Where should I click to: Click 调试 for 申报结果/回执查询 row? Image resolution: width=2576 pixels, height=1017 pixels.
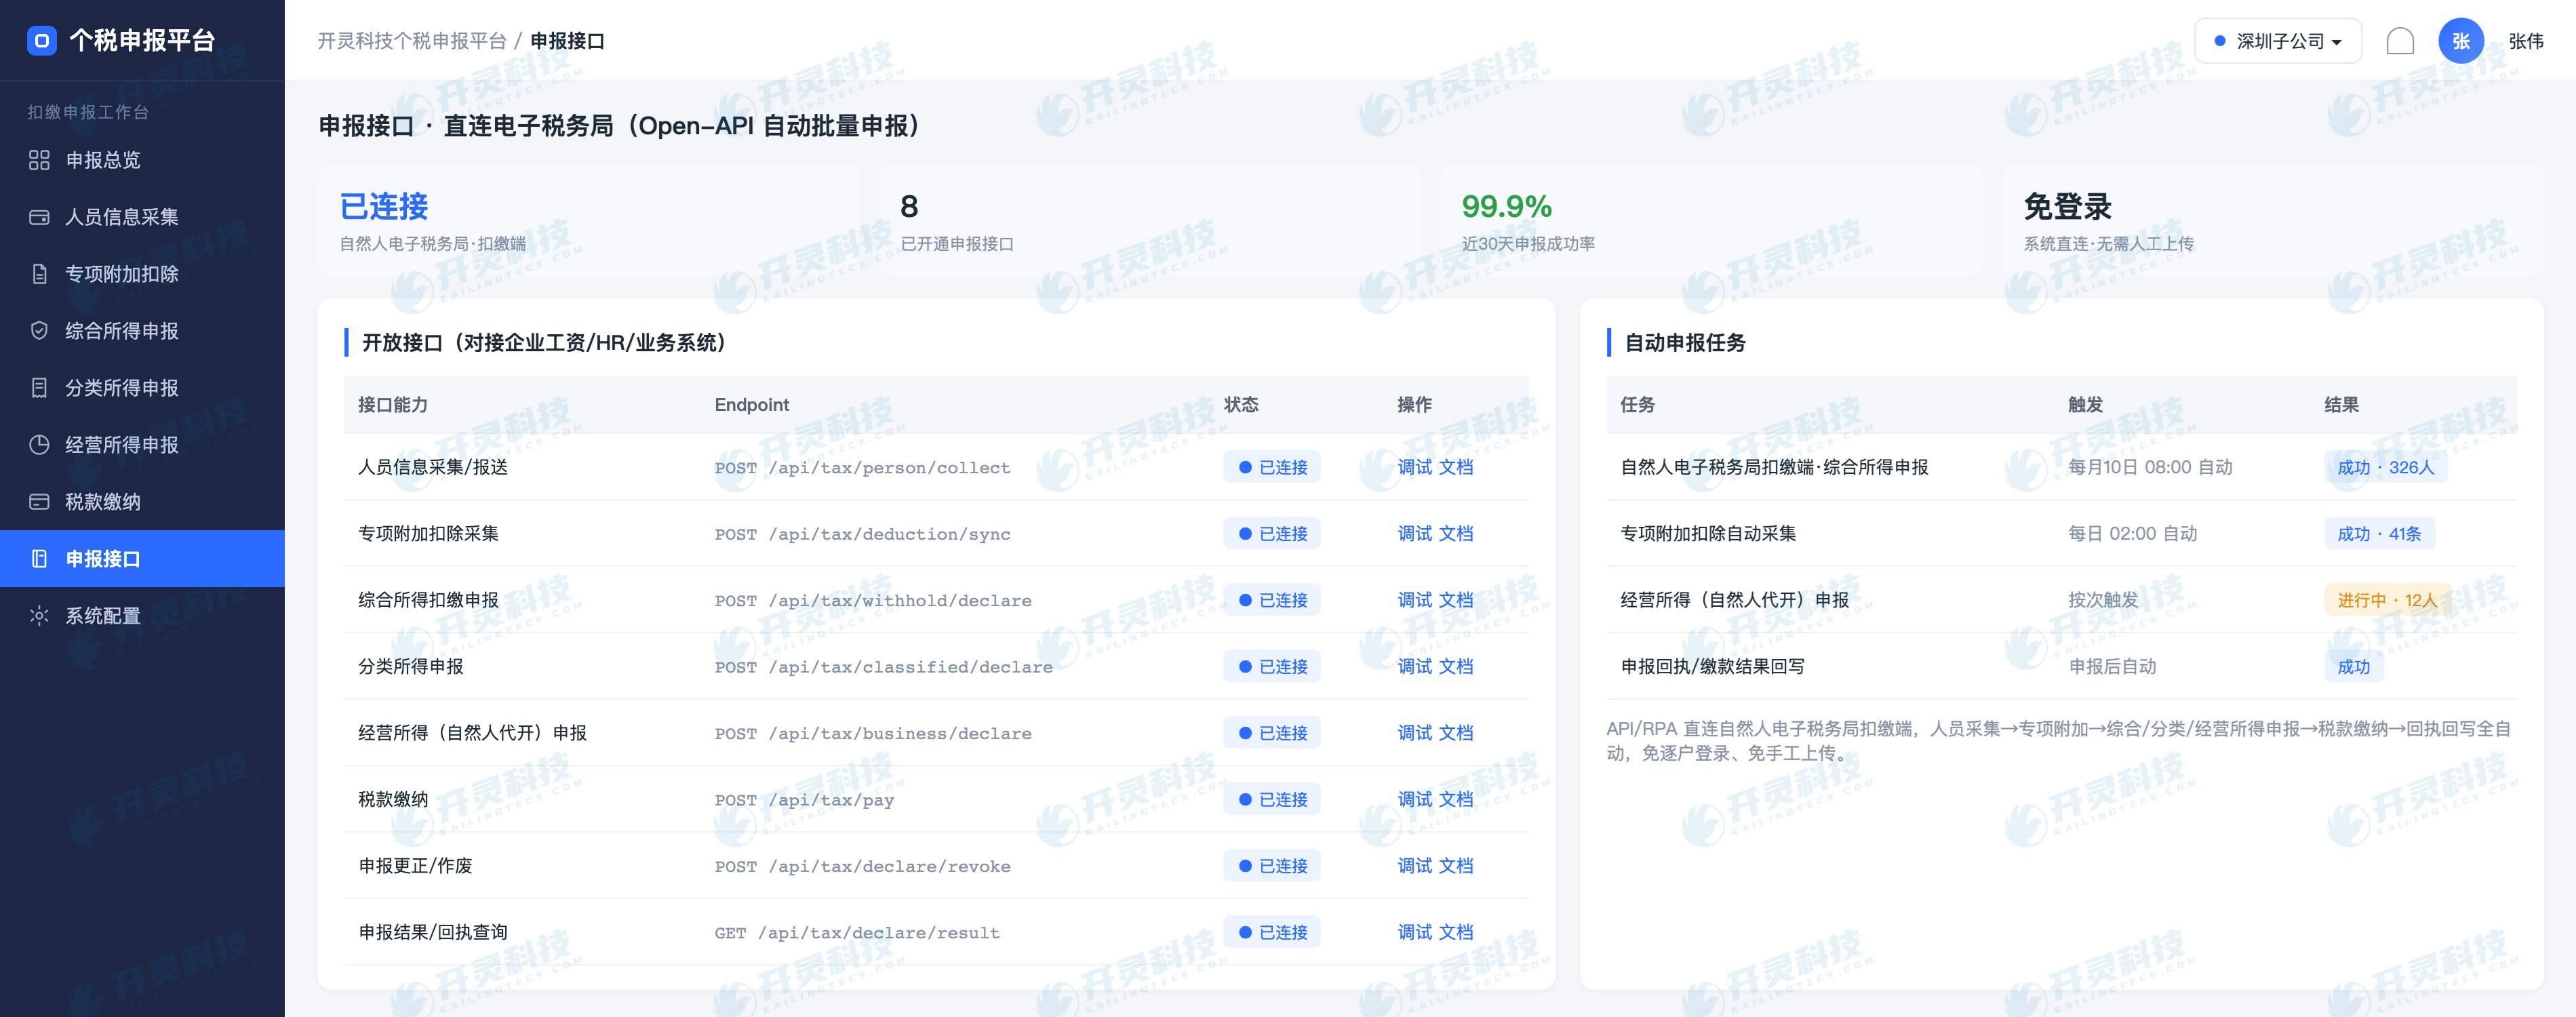[x=1414, y=933]
